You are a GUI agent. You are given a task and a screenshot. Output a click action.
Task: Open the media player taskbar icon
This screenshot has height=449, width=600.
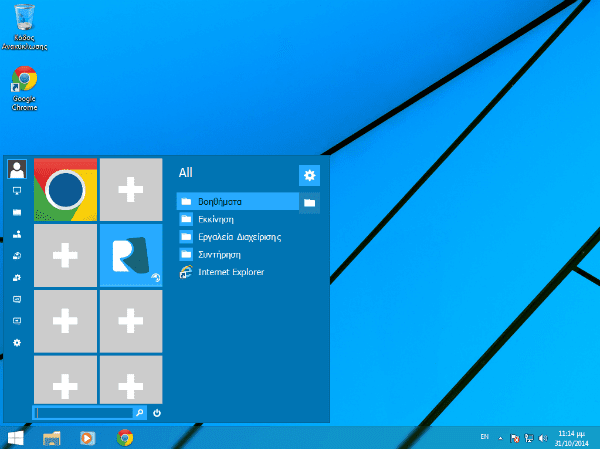tap(88, 438)
